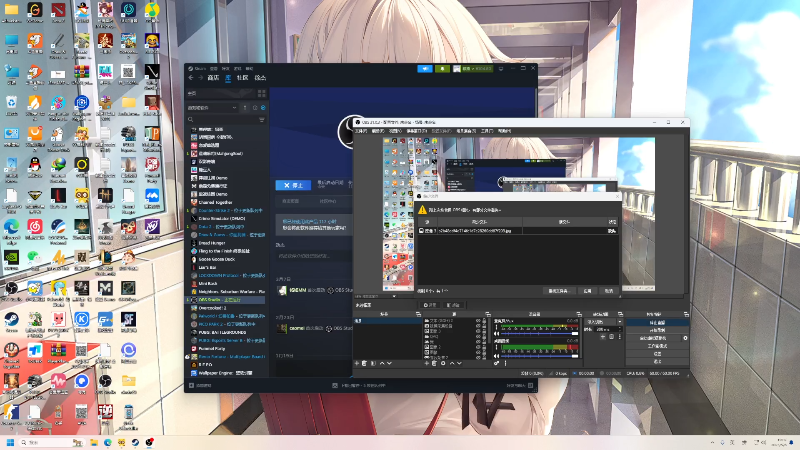Switch Steam library to grid view icon
Image resolution: width=800 pixels, height=450 pixels.
(x=262, y=93)
